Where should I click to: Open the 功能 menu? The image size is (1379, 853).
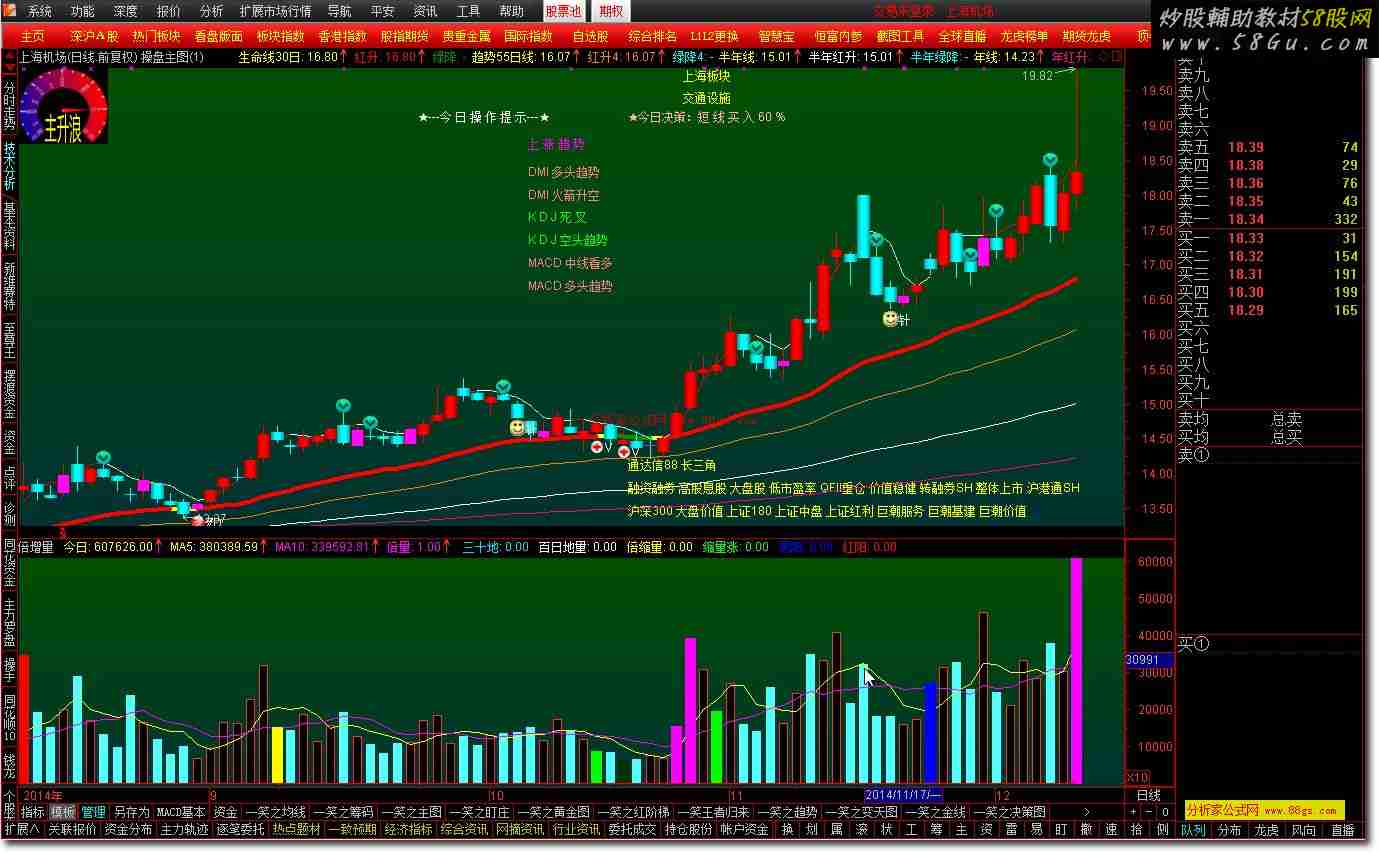83,11
